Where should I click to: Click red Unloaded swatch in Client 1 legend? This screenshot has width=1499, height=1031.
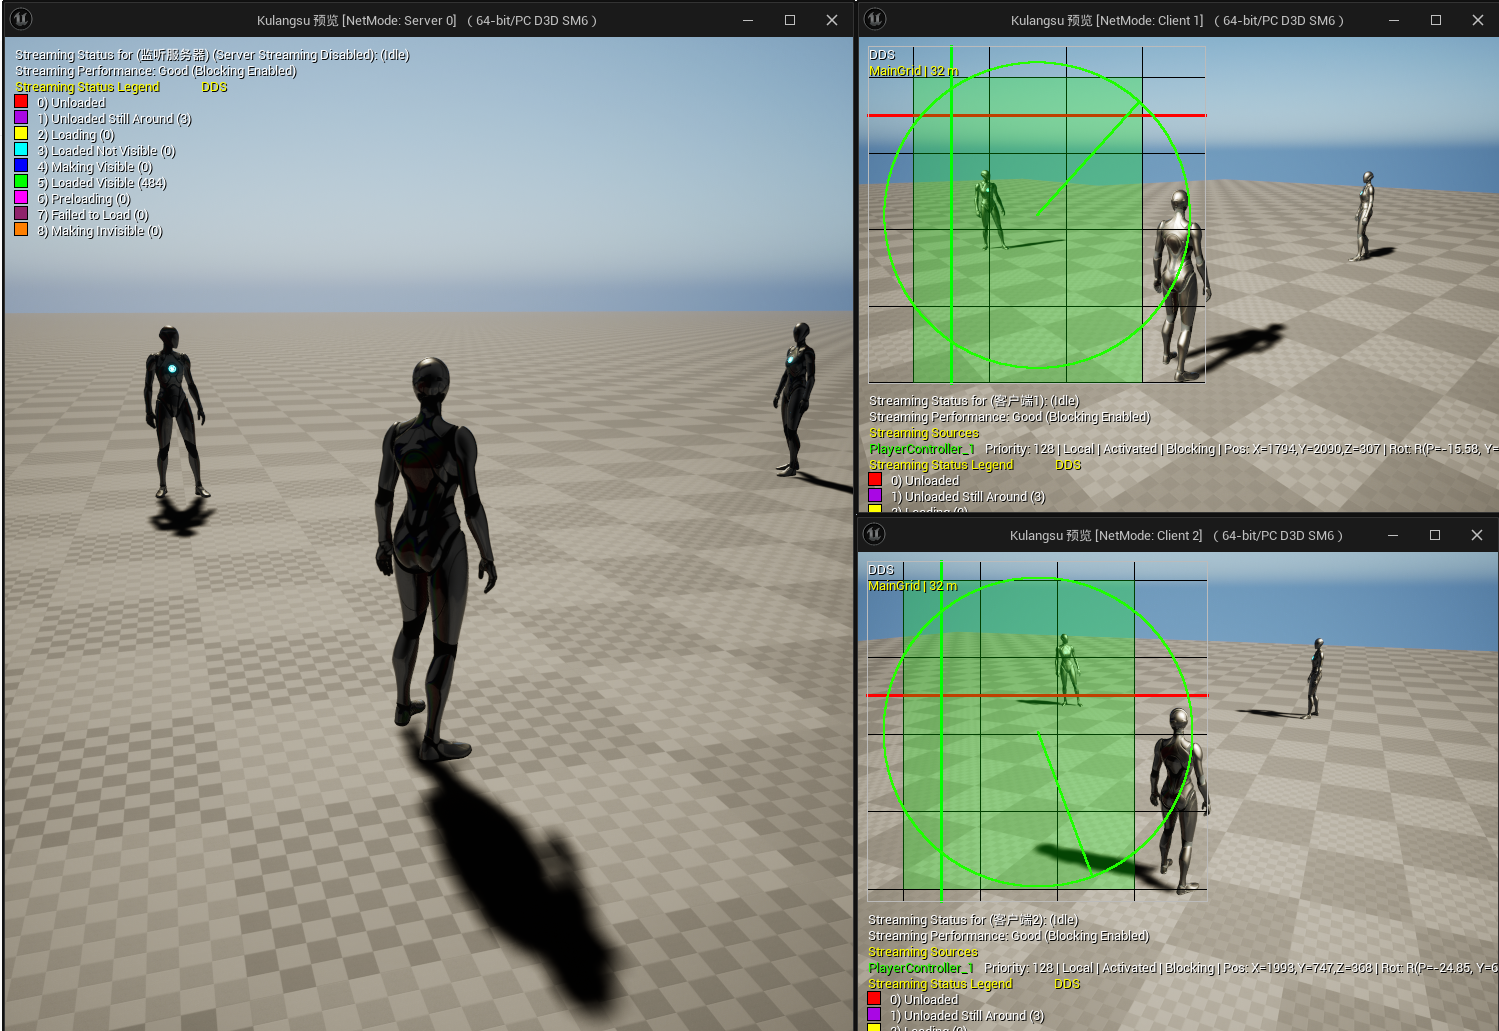pyautogui.click(x=875, y=480)
